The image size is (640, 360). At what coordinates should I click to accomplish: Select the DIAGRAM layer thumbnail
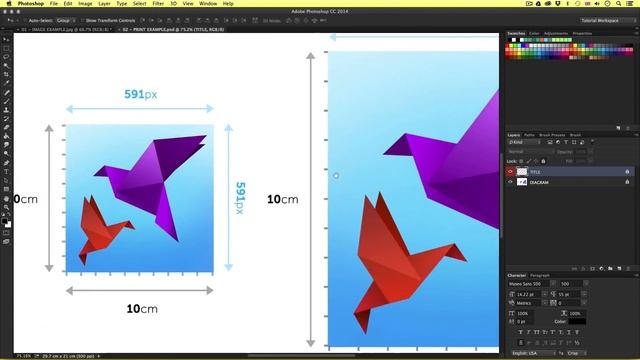[522, 182]
